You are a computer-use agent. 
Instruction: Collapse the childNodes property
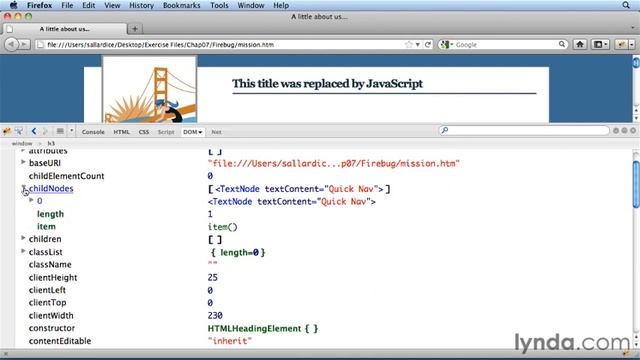tap(23, 188)
